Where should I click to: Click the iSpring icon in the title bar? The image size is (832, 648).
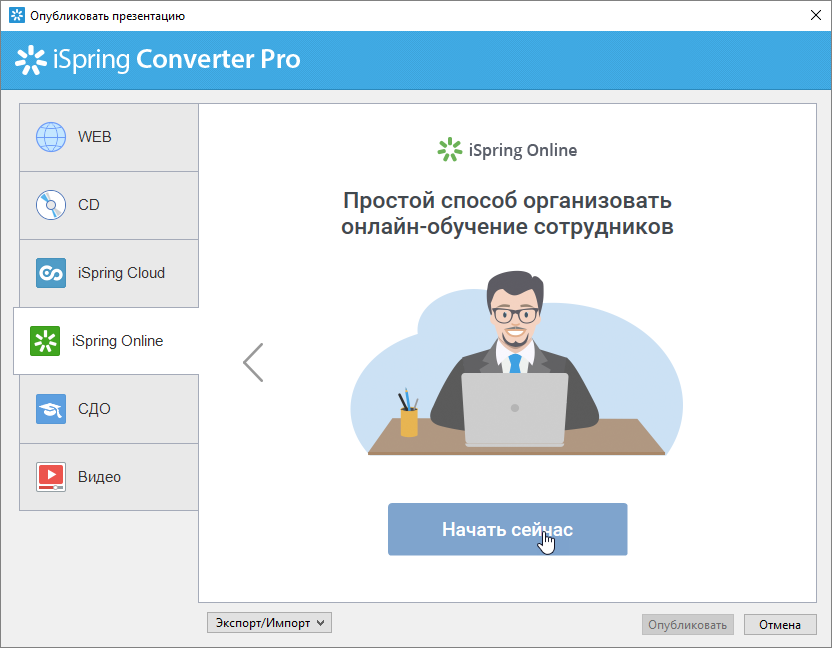point(16,15)
